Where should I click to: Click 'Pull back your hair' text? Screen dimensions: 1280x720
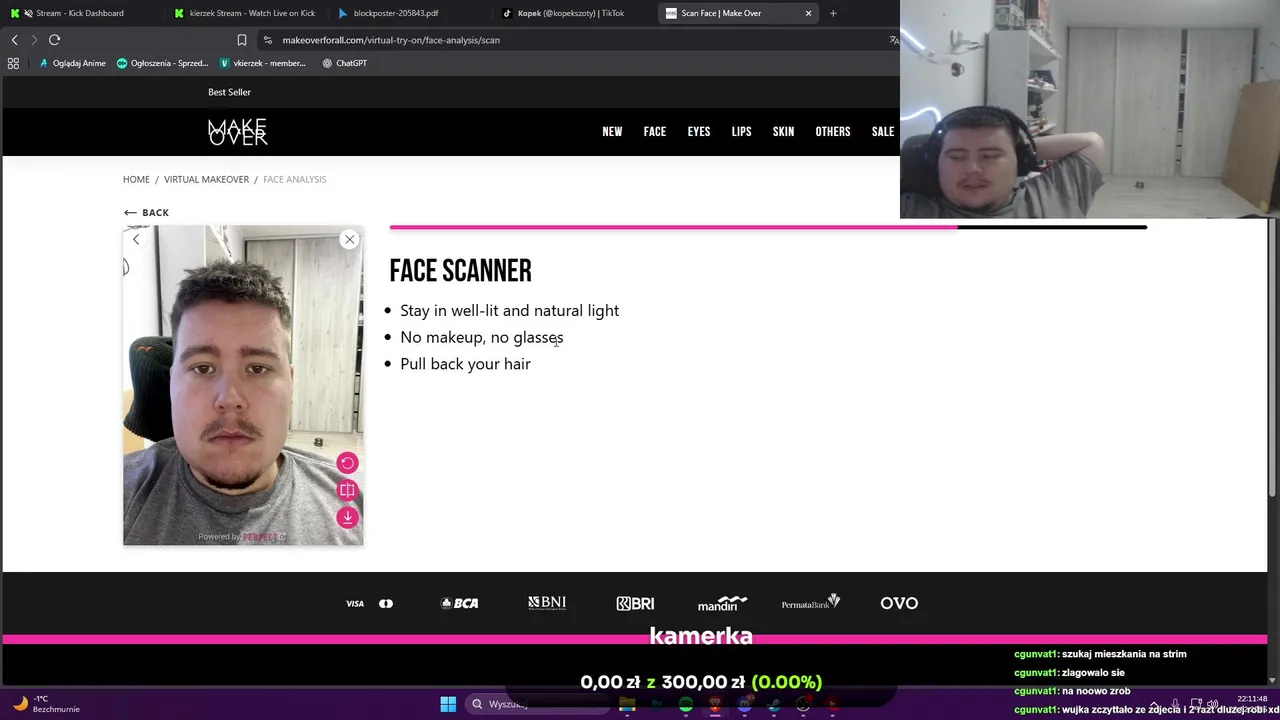(465, 364)
